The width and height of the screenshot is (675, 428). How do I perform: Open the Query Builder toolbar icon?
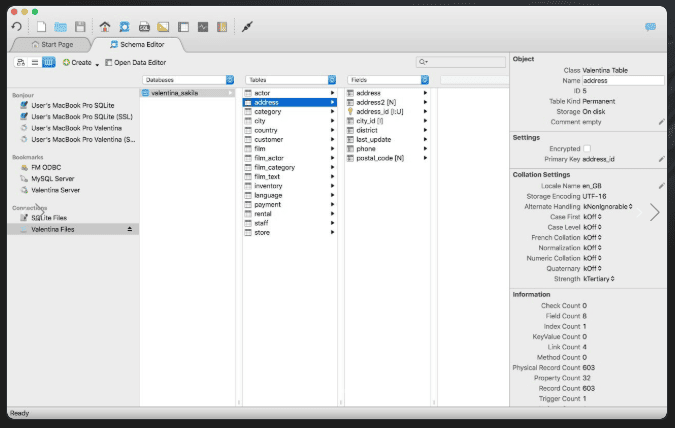coord(163,27)
